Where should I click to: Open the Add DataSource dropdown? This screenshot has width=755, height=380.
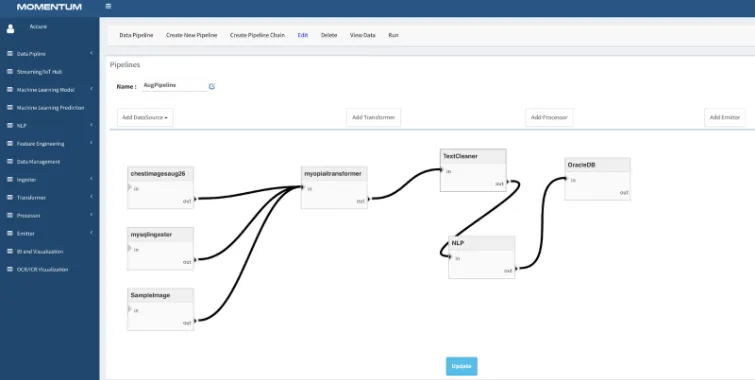(145, 118)
